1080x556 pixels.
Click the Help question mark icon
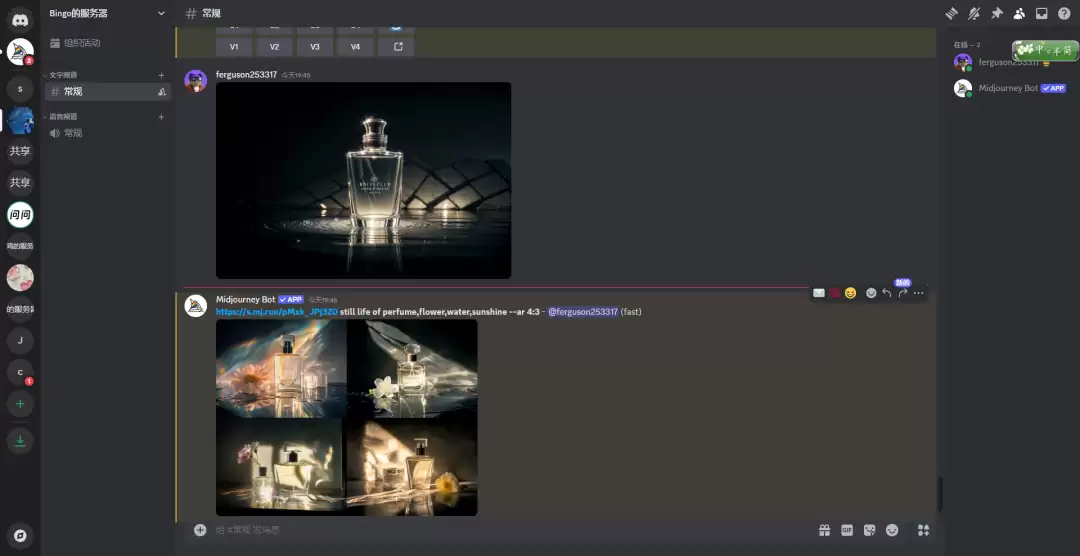click(x=1064, y=13)
